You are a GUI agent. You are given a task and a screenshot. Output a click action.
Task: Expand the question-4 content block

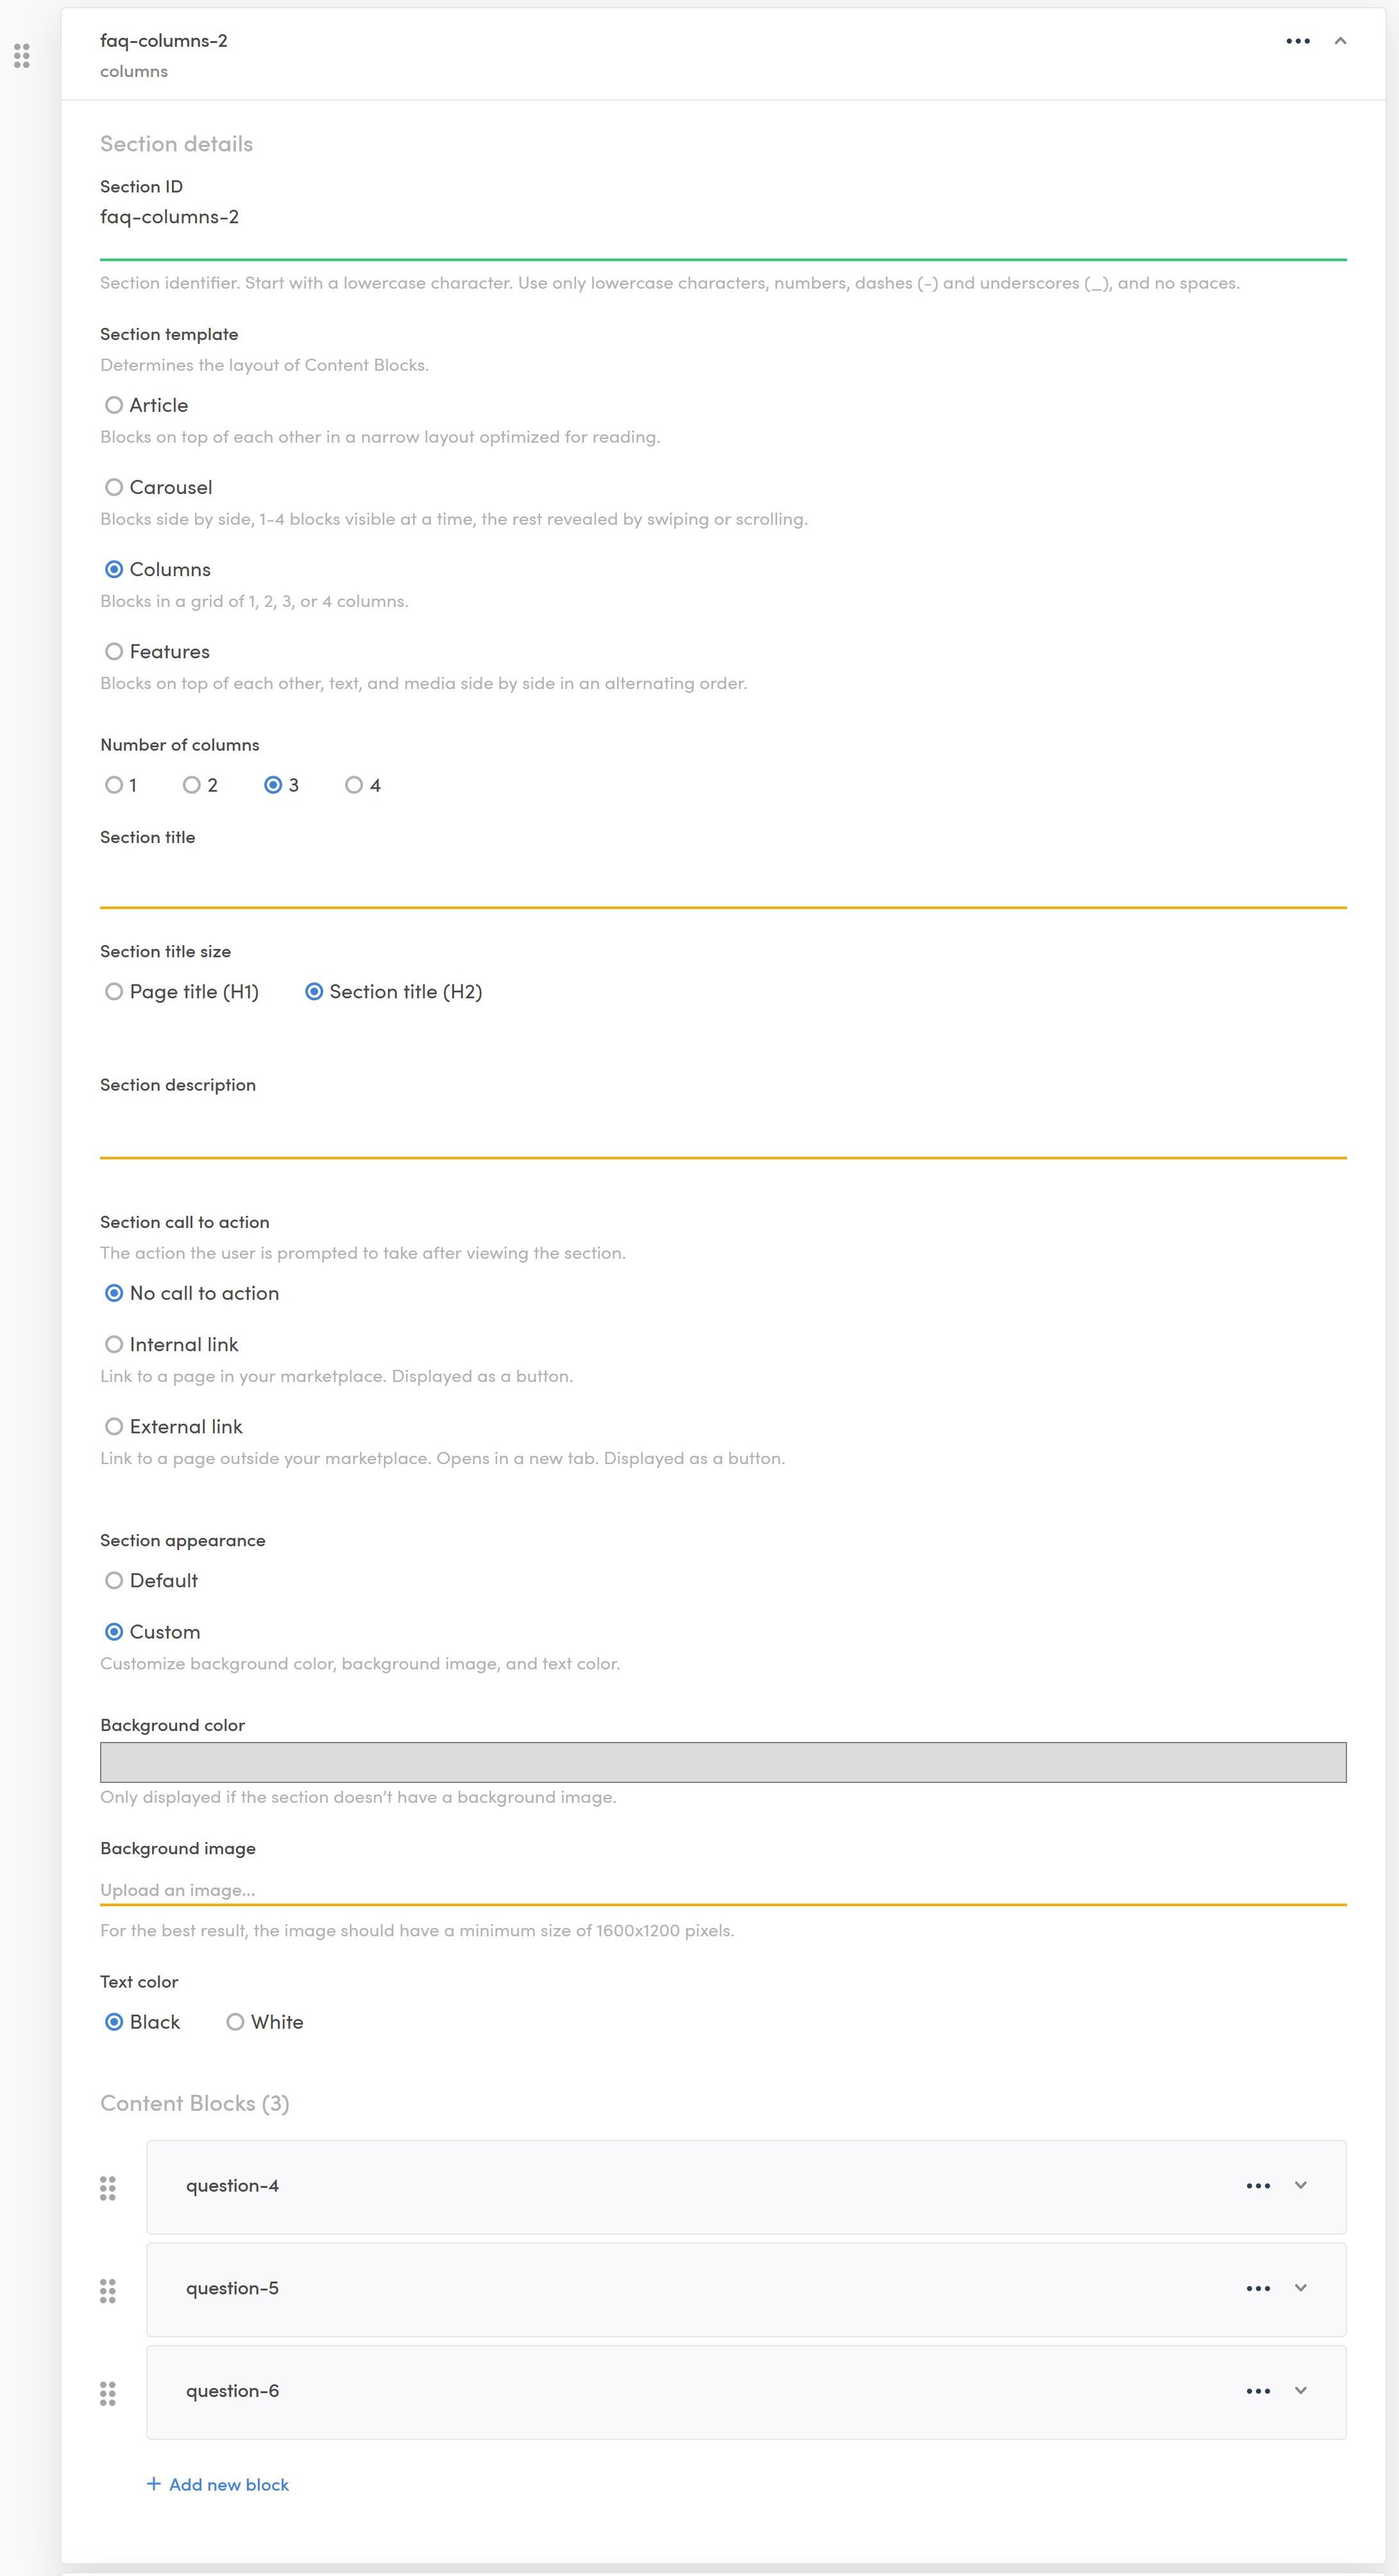point(1300,2185)
